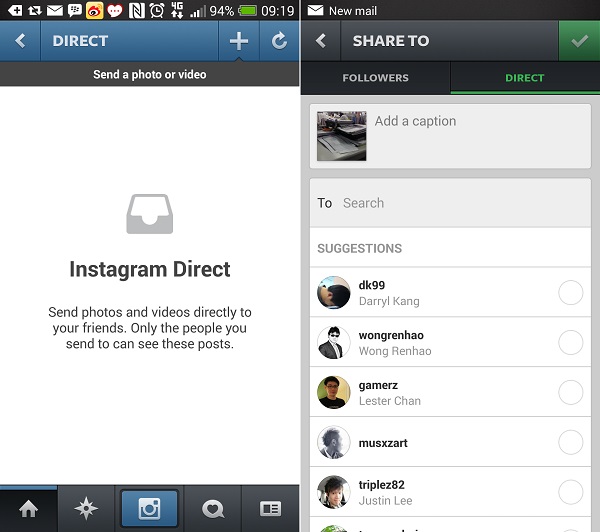Viewport: 600px width, 532px height.
Task: Open the Explore star icon in bottom bar
Action: pos(86,508)
